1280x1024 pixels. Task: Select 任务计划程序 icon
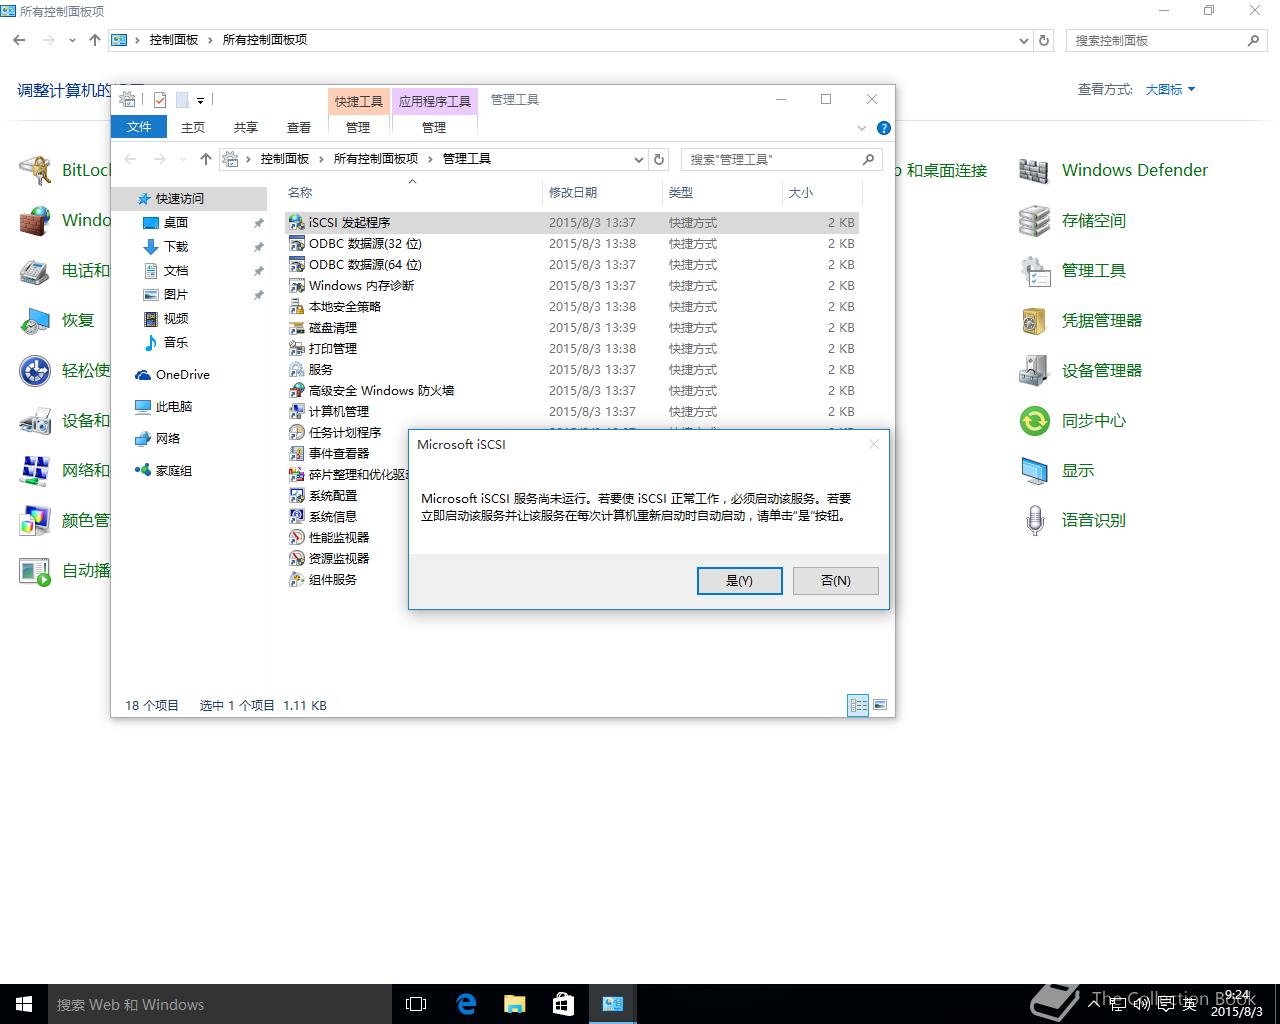tap(296, 432)
